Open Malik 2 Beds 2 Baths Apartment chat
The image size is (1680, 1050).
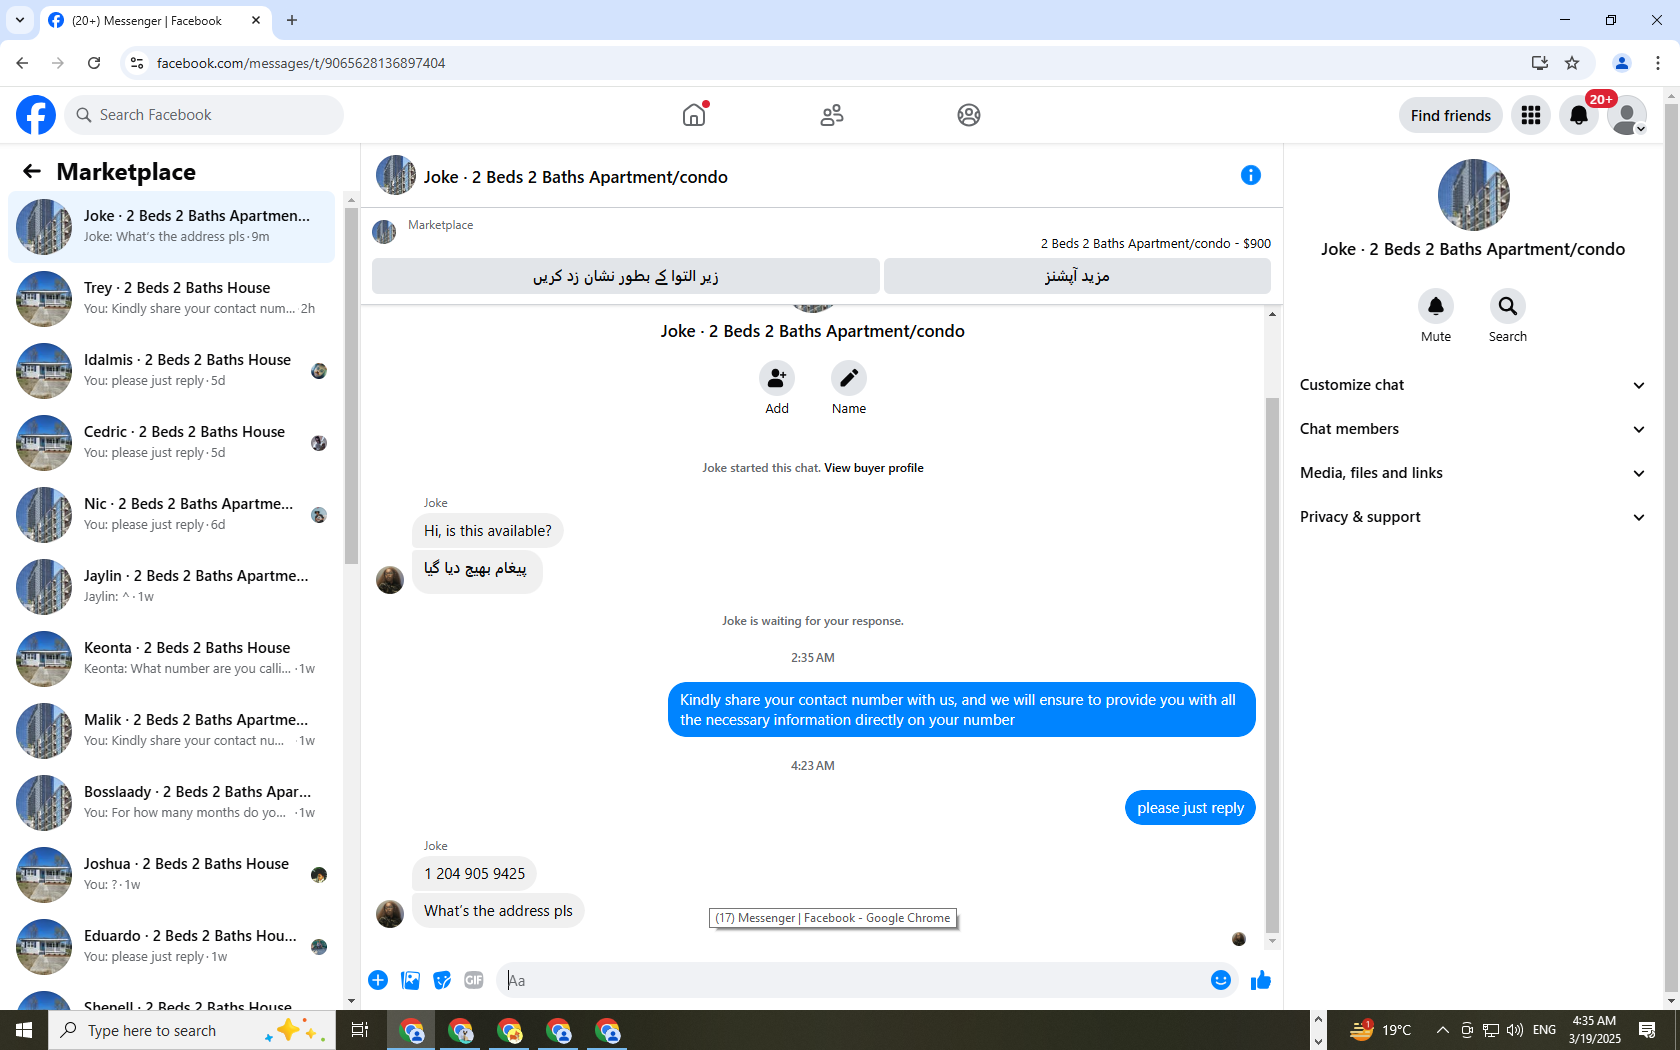point(172,731)
